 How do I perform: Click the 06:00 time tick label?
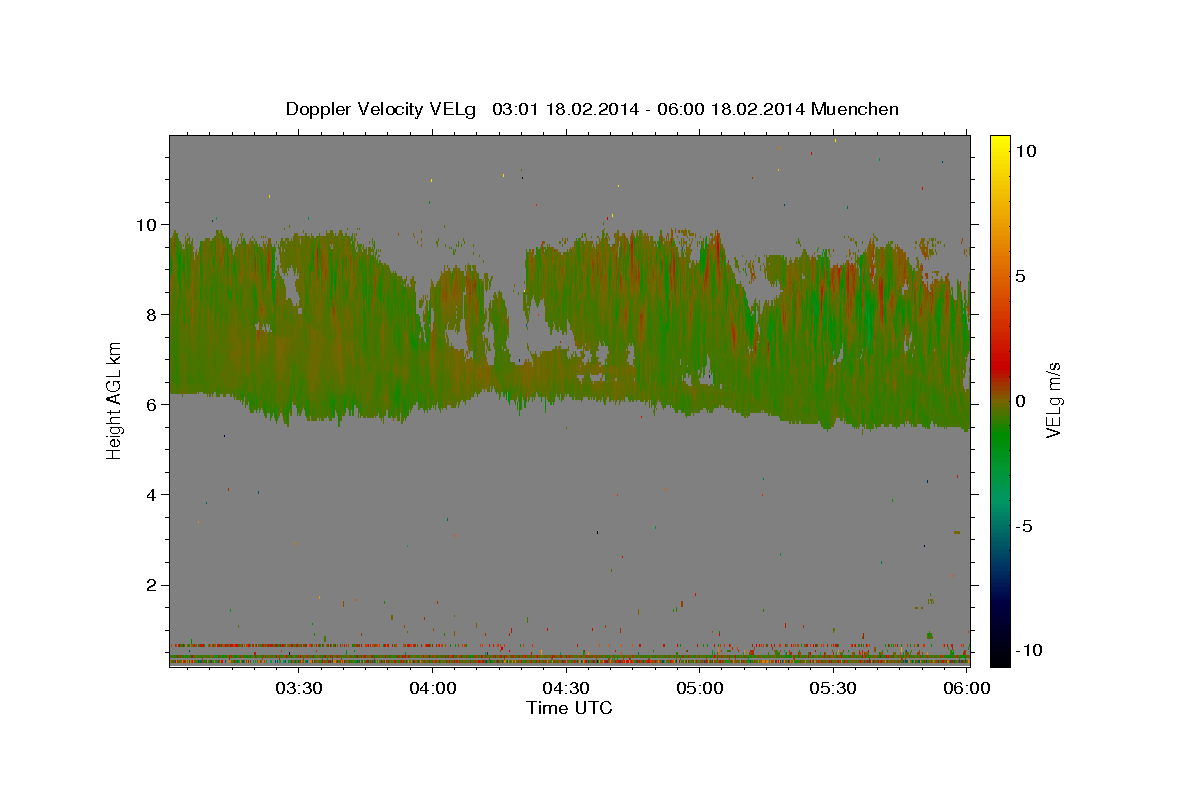pos(967,688)
